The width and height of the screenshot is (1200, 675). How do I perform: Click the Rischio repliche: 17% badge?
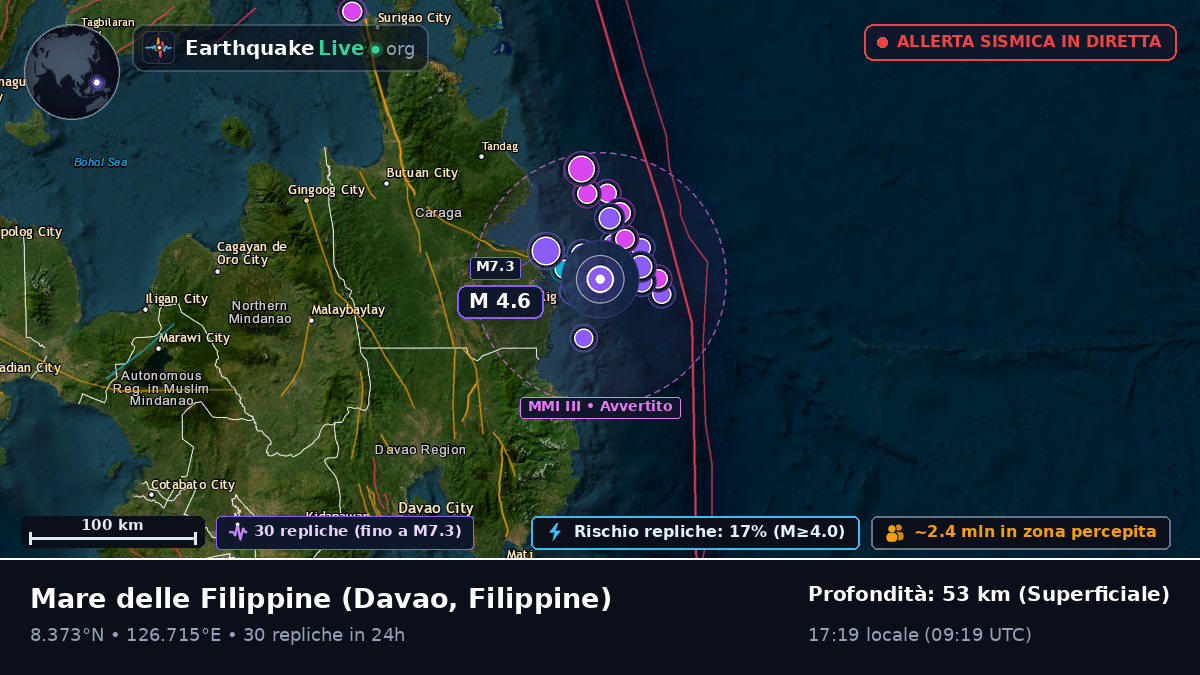tap(695, 532)
